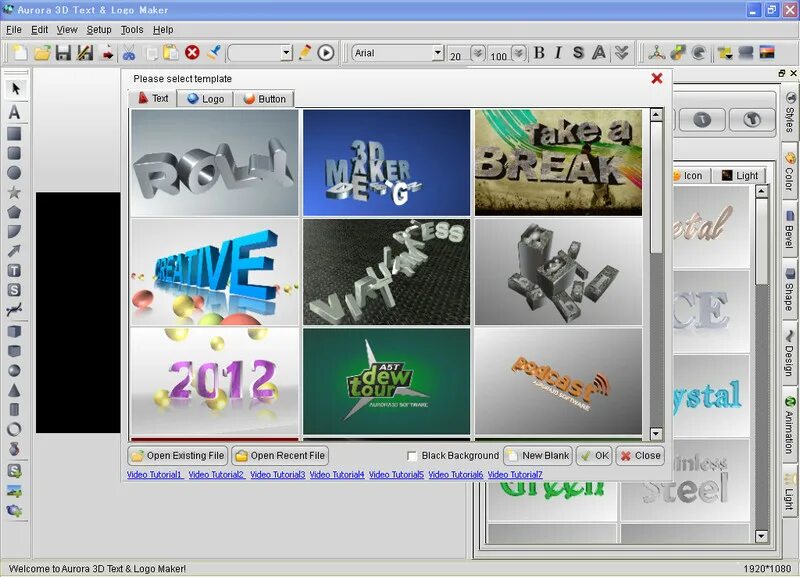This screenshot has height=577, width=800.
Task: Click the 3D axis icon in toolbar
Action: (656, 53)
